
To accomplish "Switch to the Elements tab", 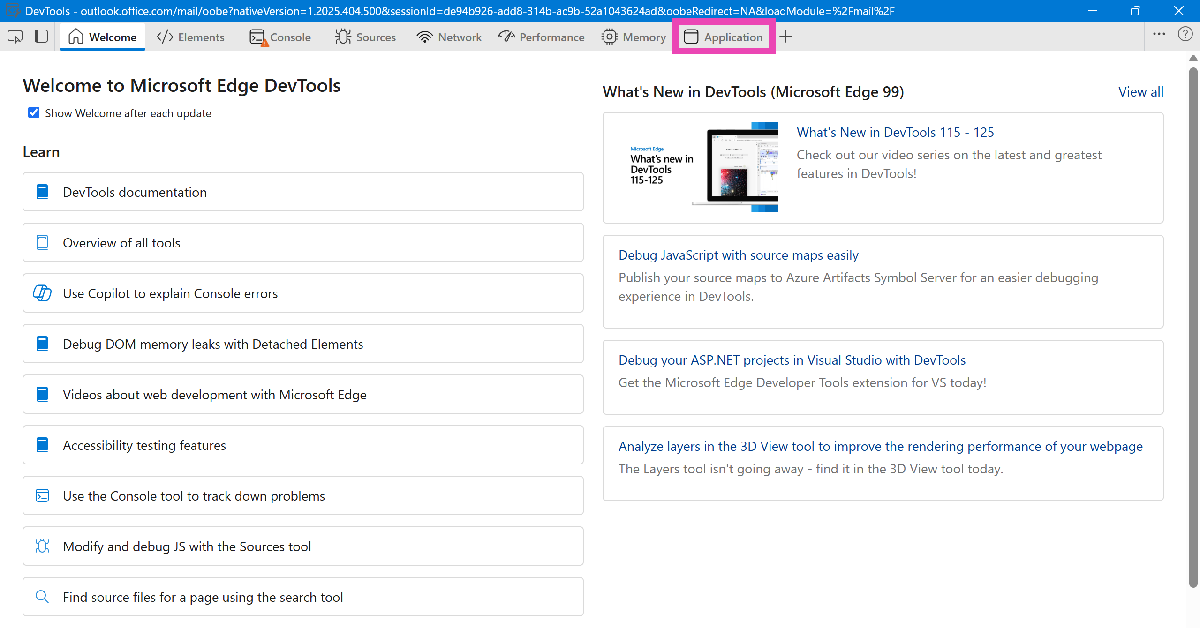I will [x=191, y=37].
